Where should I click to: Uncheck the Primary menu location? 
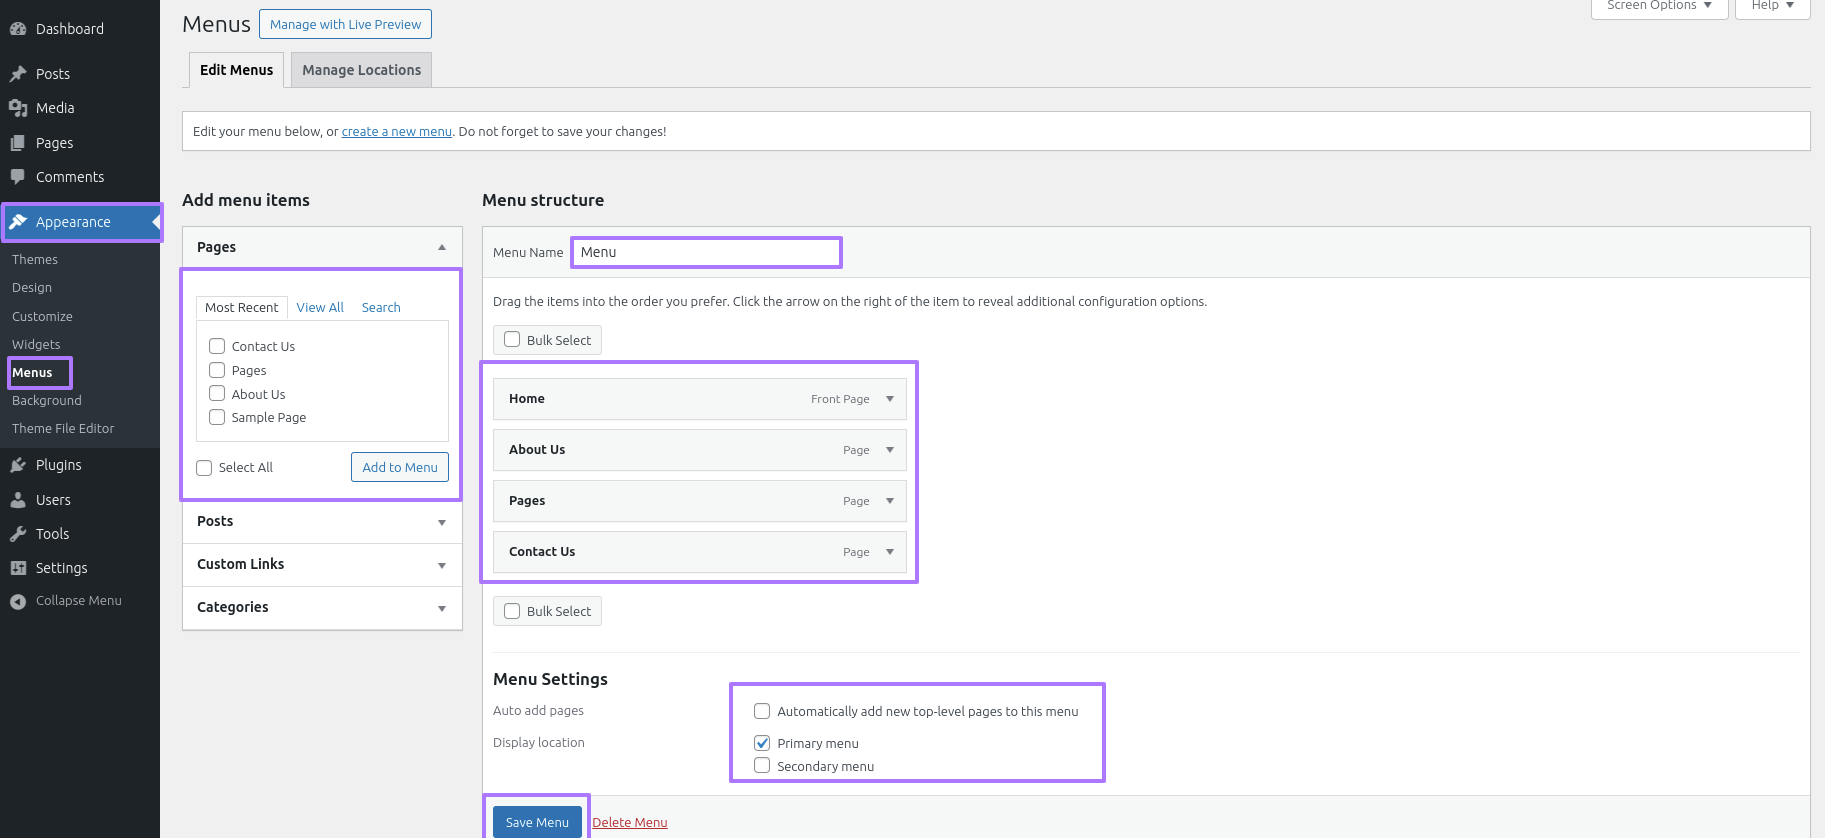(x=762, y=743)
